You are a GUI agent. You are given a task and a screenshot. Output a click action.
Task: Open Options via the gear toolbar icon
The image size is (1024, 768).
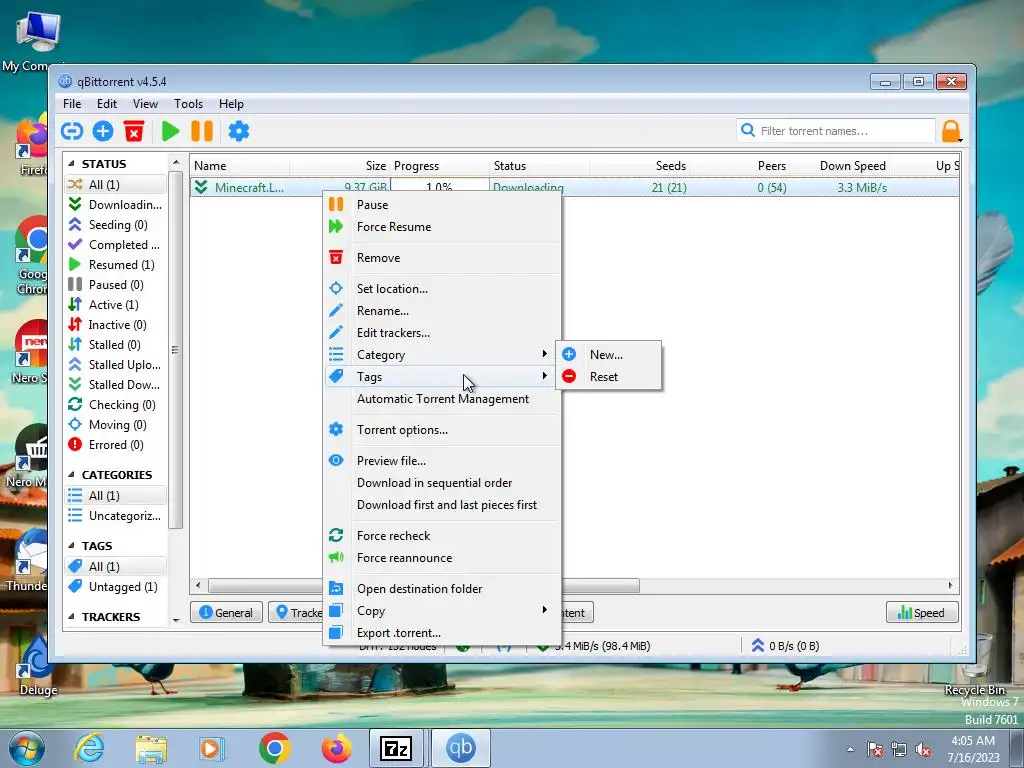[x=238, y=131]
